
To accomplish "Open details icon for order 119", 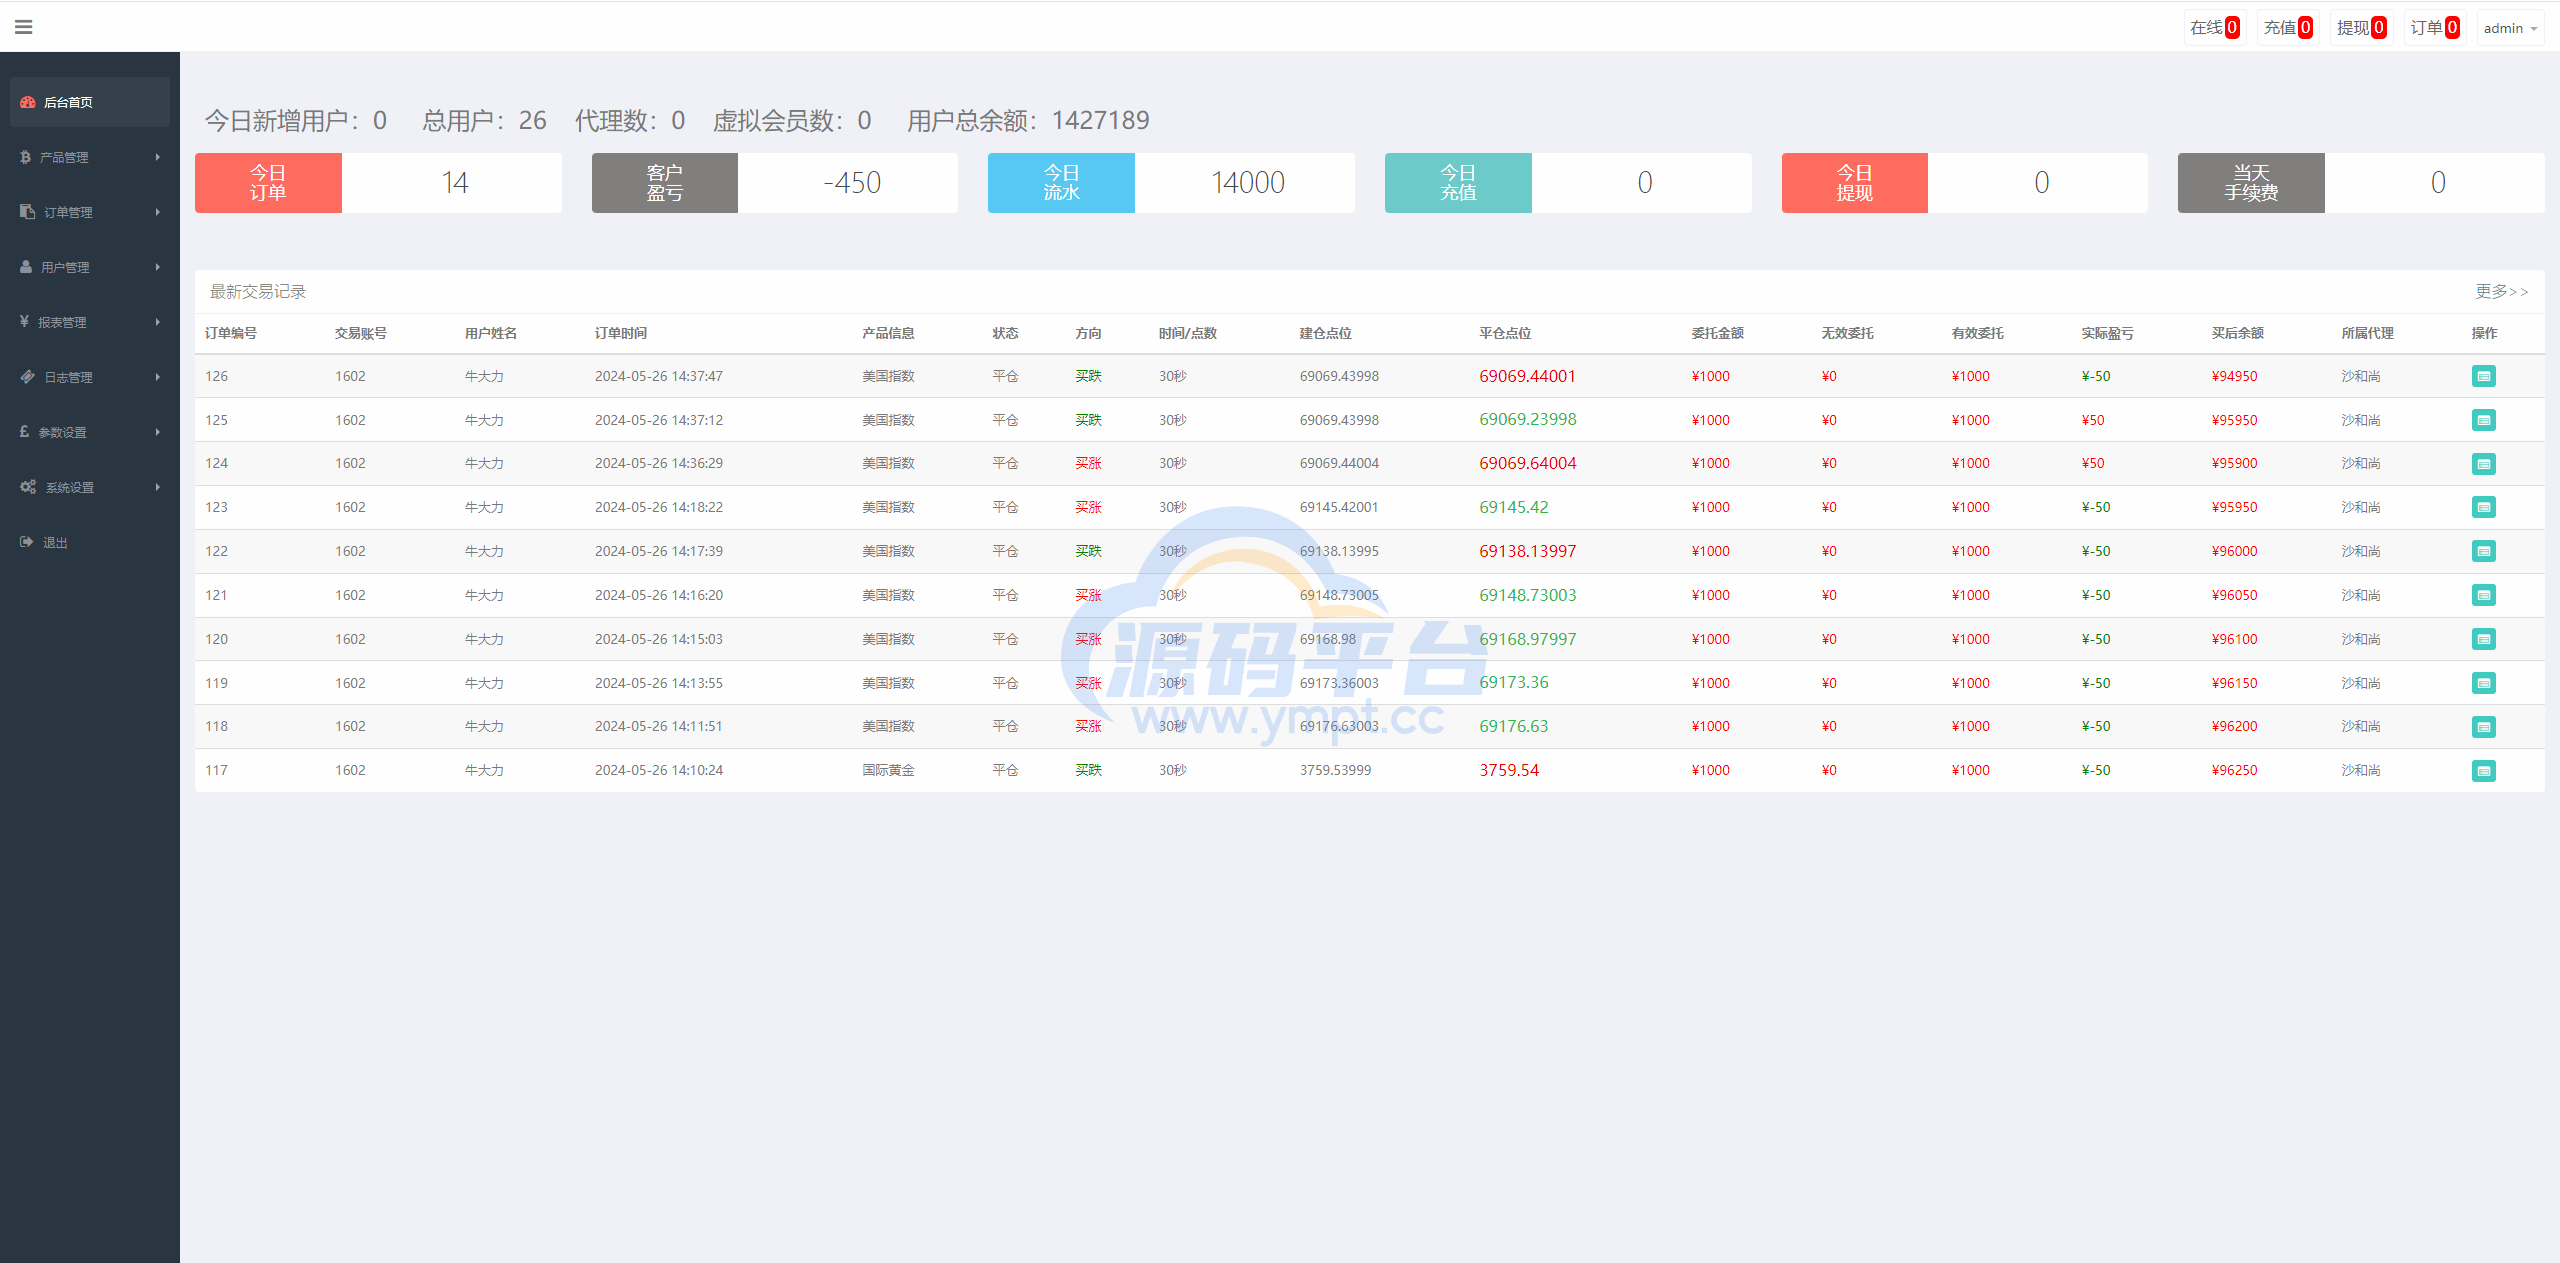I will (x=2484, y=683).
